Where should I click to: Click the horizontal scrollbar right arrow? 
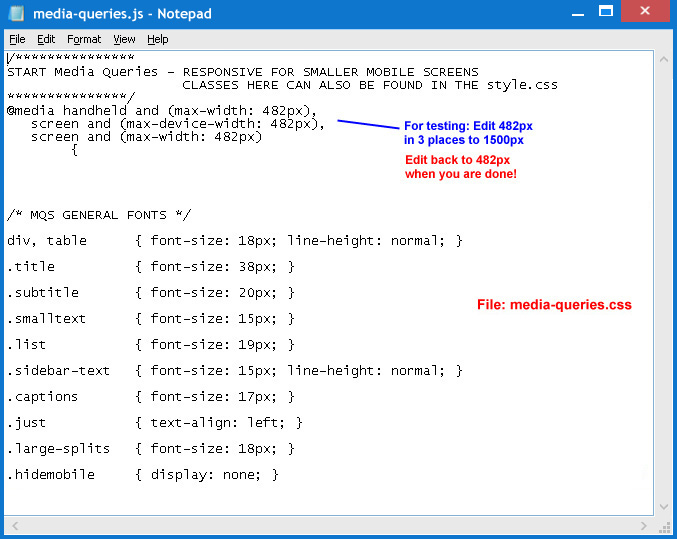click(x=644, y=526)
